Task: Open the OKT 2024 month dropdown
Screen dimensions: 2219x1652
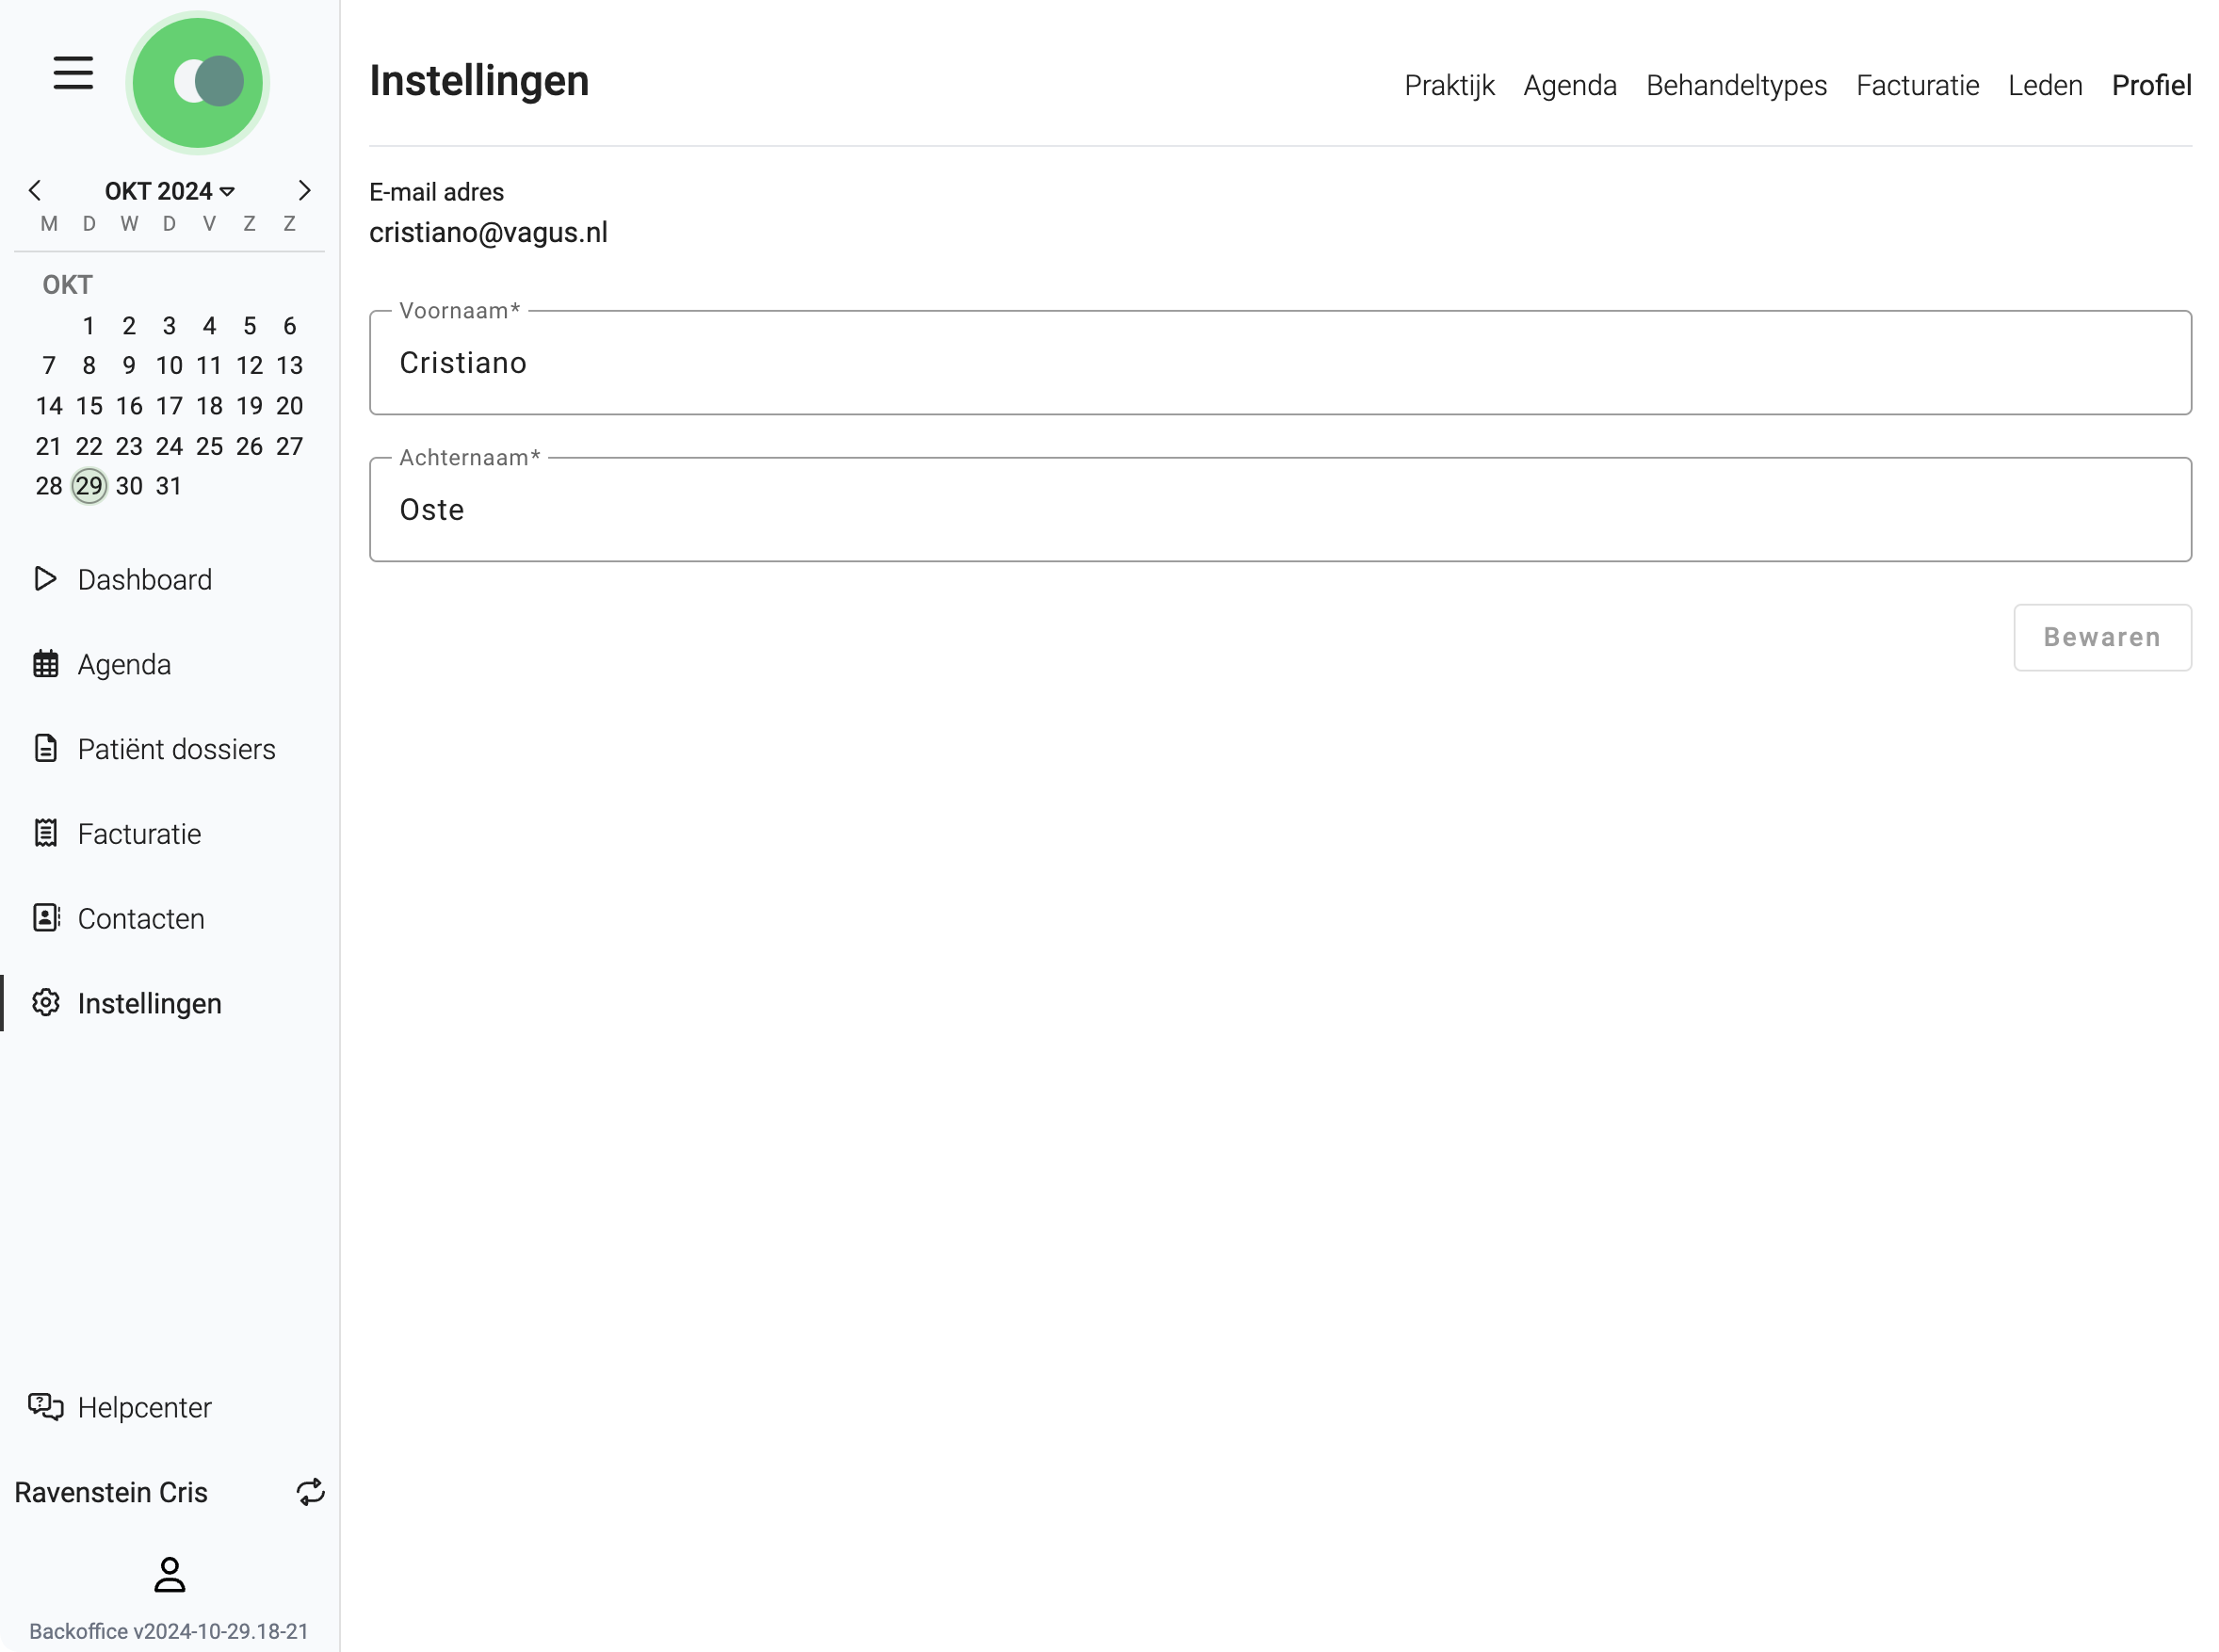Action: (169, 190)
